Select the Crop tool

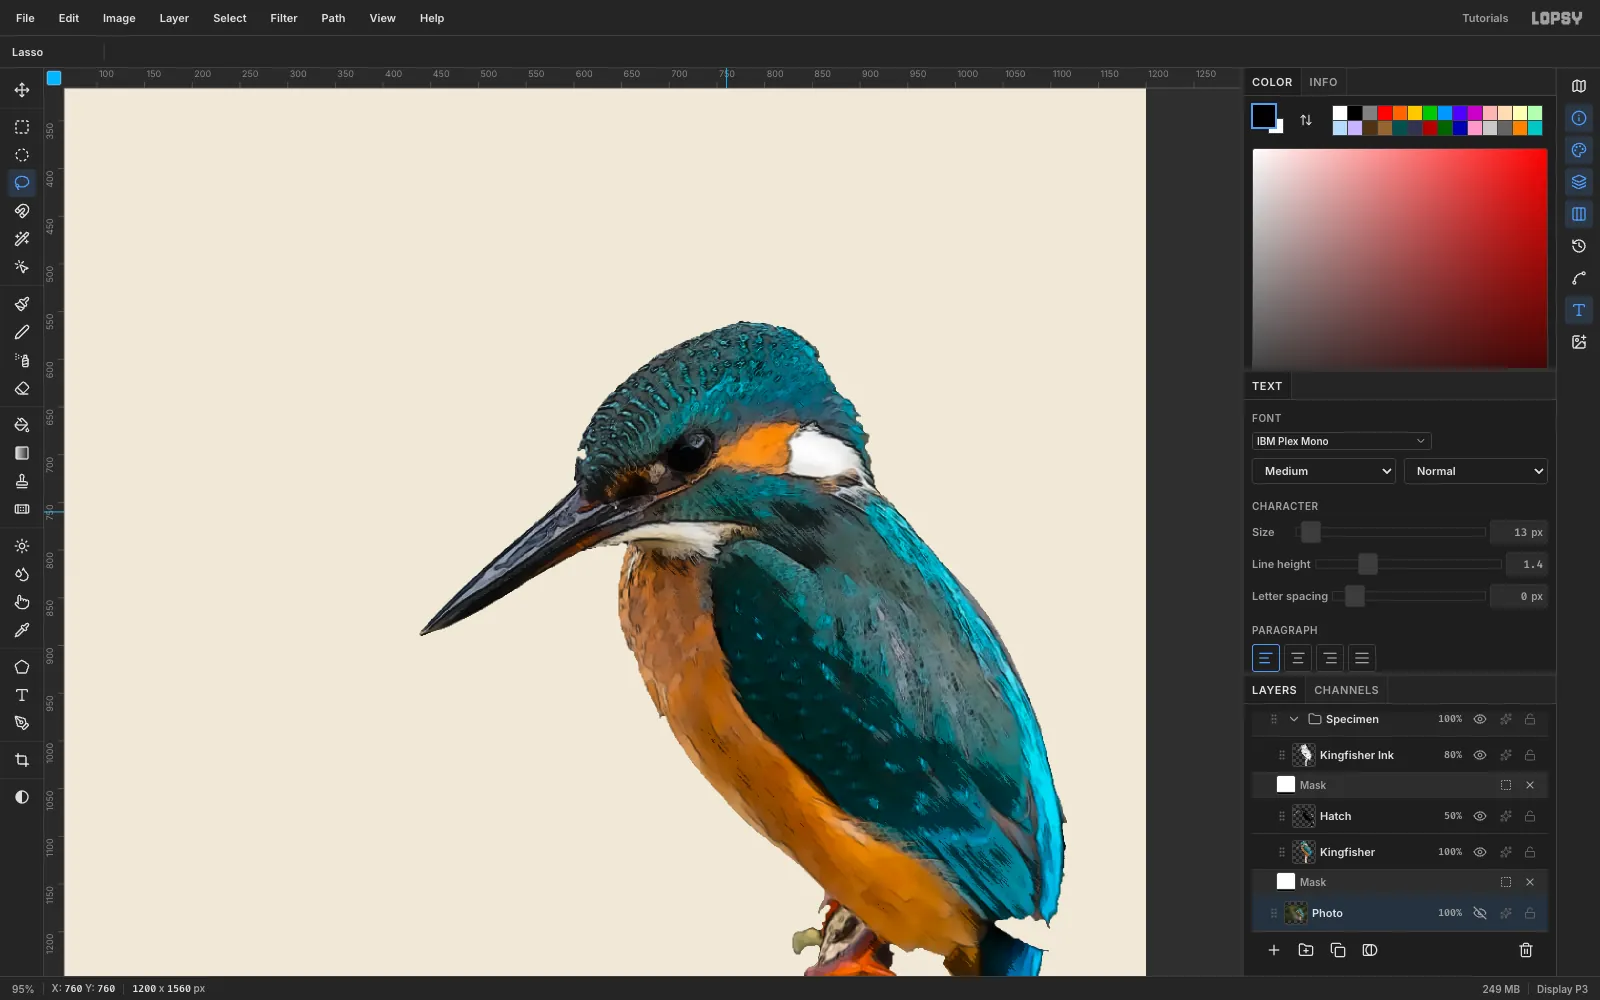(22, 760)
